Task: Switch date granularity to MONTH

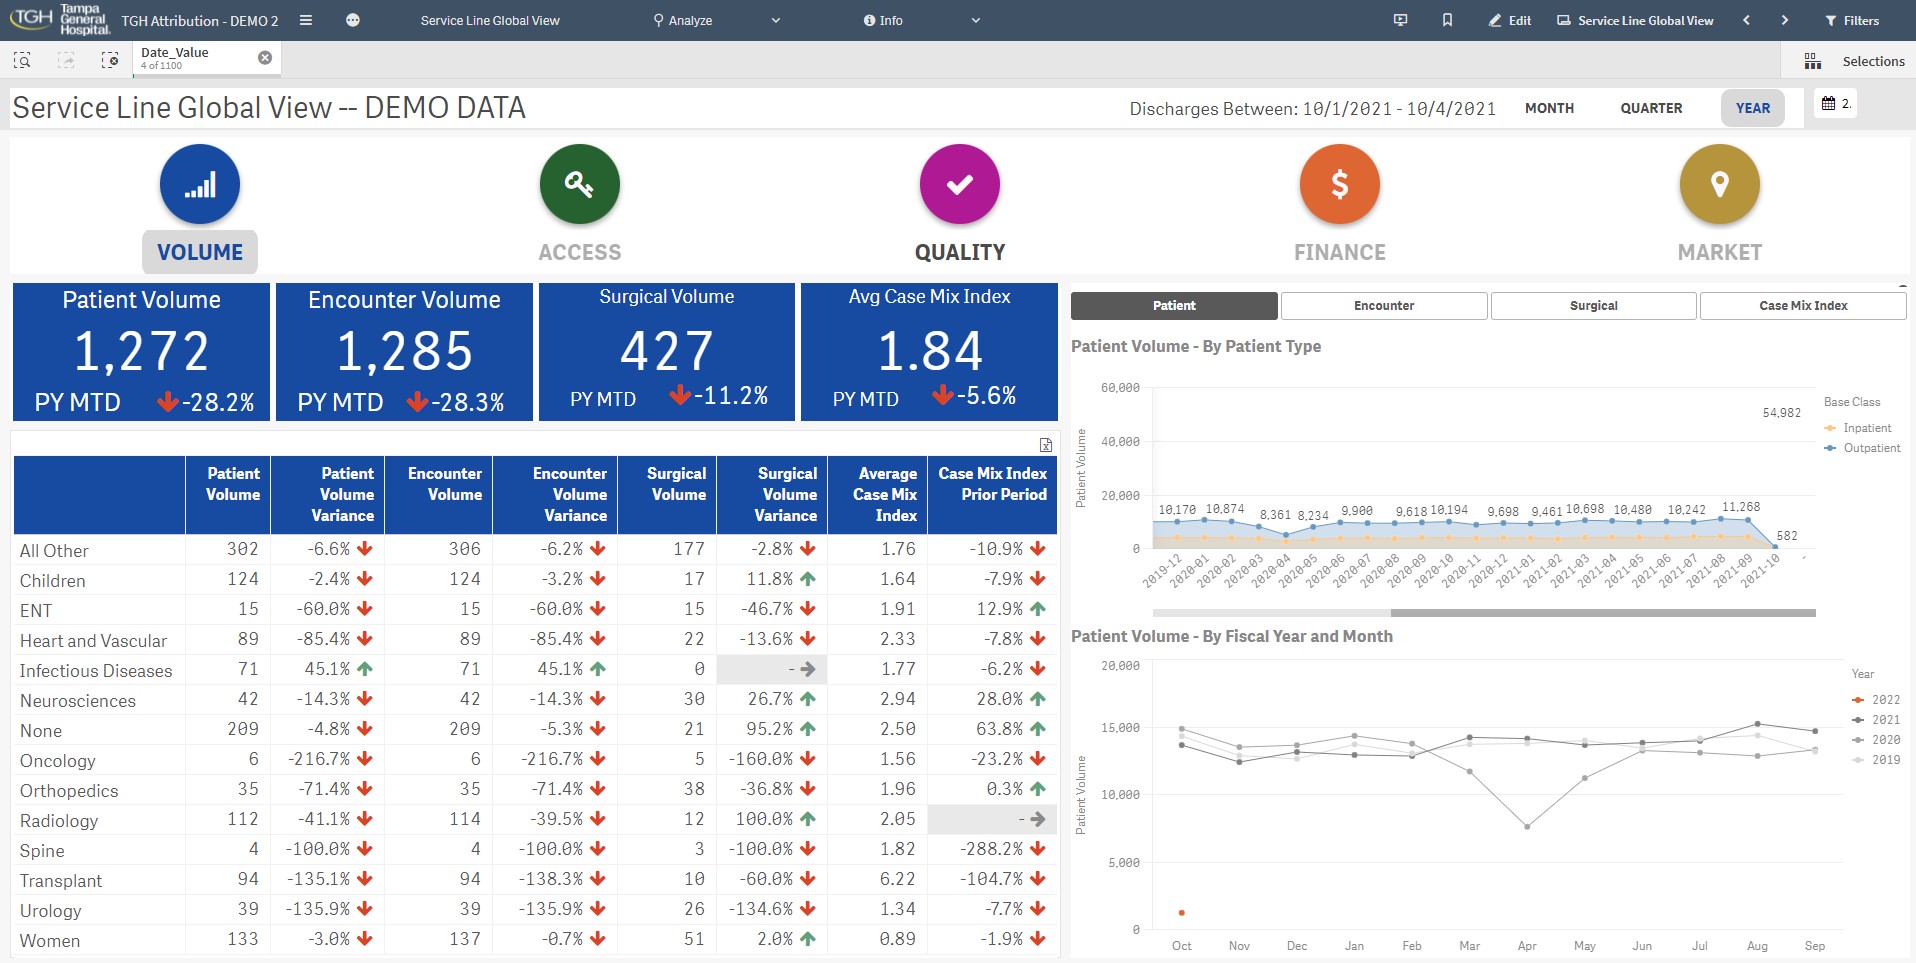Action: point(1549,108)
